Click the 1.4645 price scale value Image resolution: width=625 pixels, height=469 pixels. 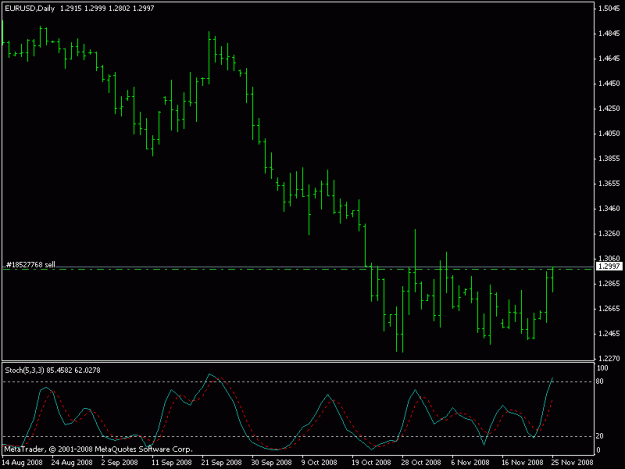pyautogui.click(x=609, y=59)
